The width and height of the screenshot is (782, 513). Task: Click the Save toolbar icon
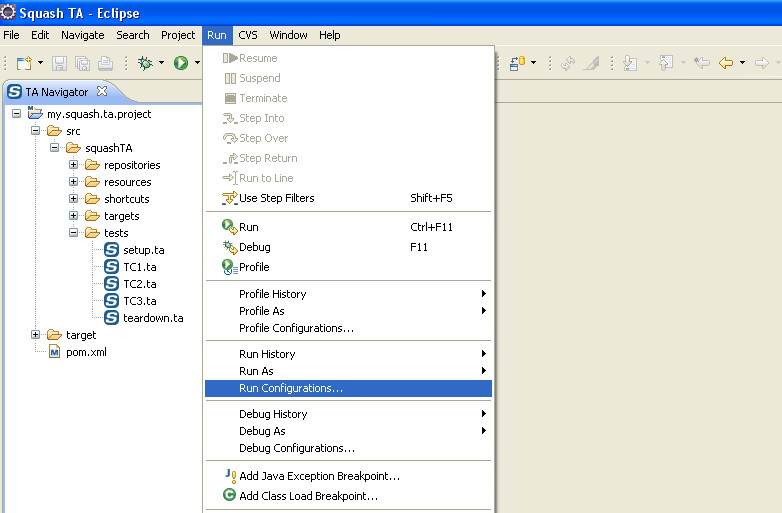[59, 63]
